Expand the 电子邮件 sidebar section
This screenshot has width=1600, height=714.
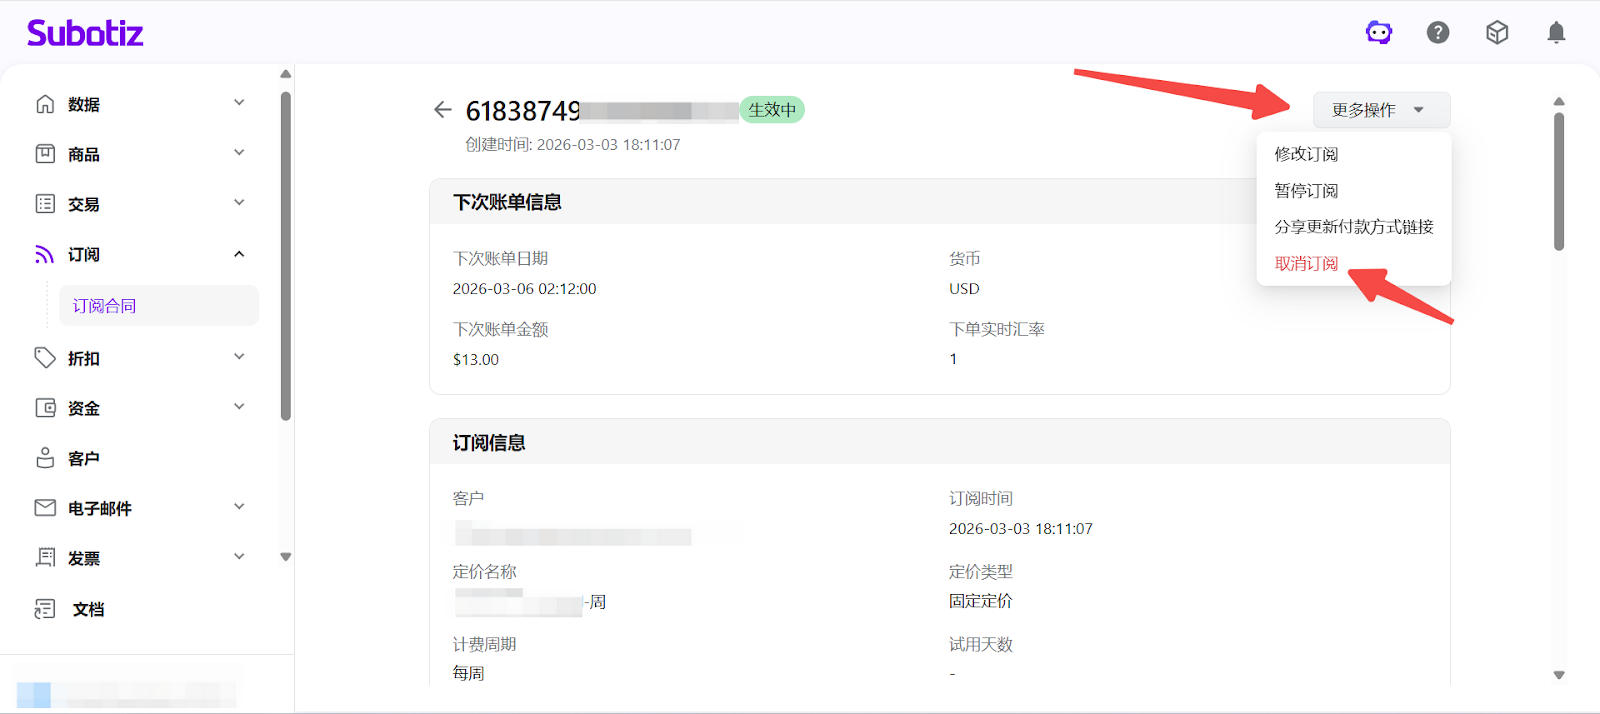tap(239, 507)
